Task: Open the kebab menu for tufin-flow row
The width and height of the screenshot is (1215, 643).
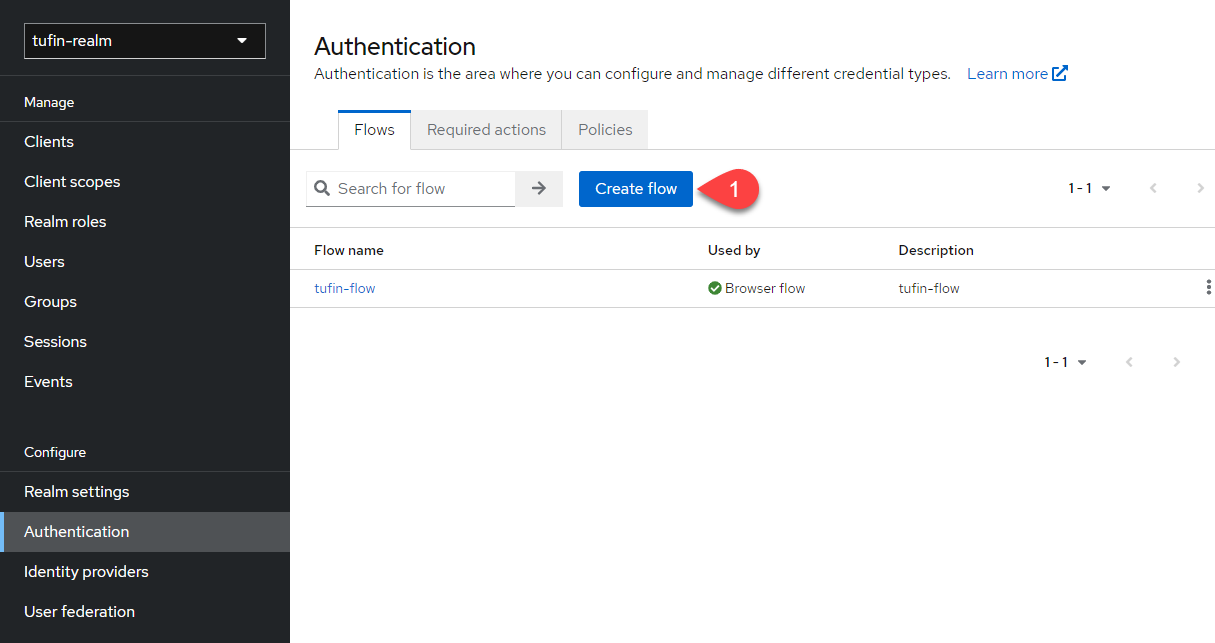Action: click(1207, 288)
